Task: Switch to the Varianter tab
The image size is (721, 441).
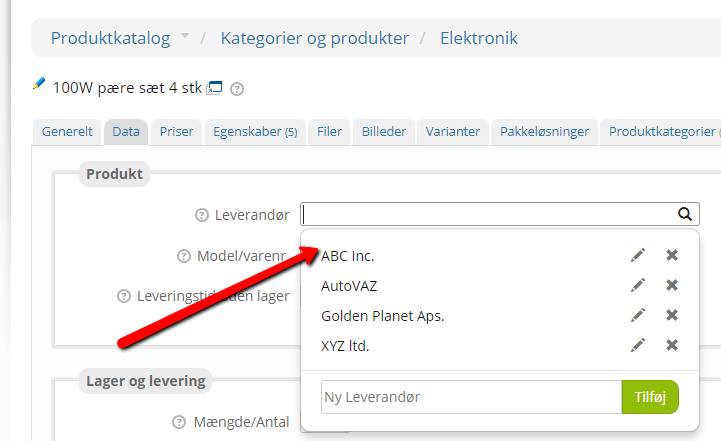Action: click(453, 132)
